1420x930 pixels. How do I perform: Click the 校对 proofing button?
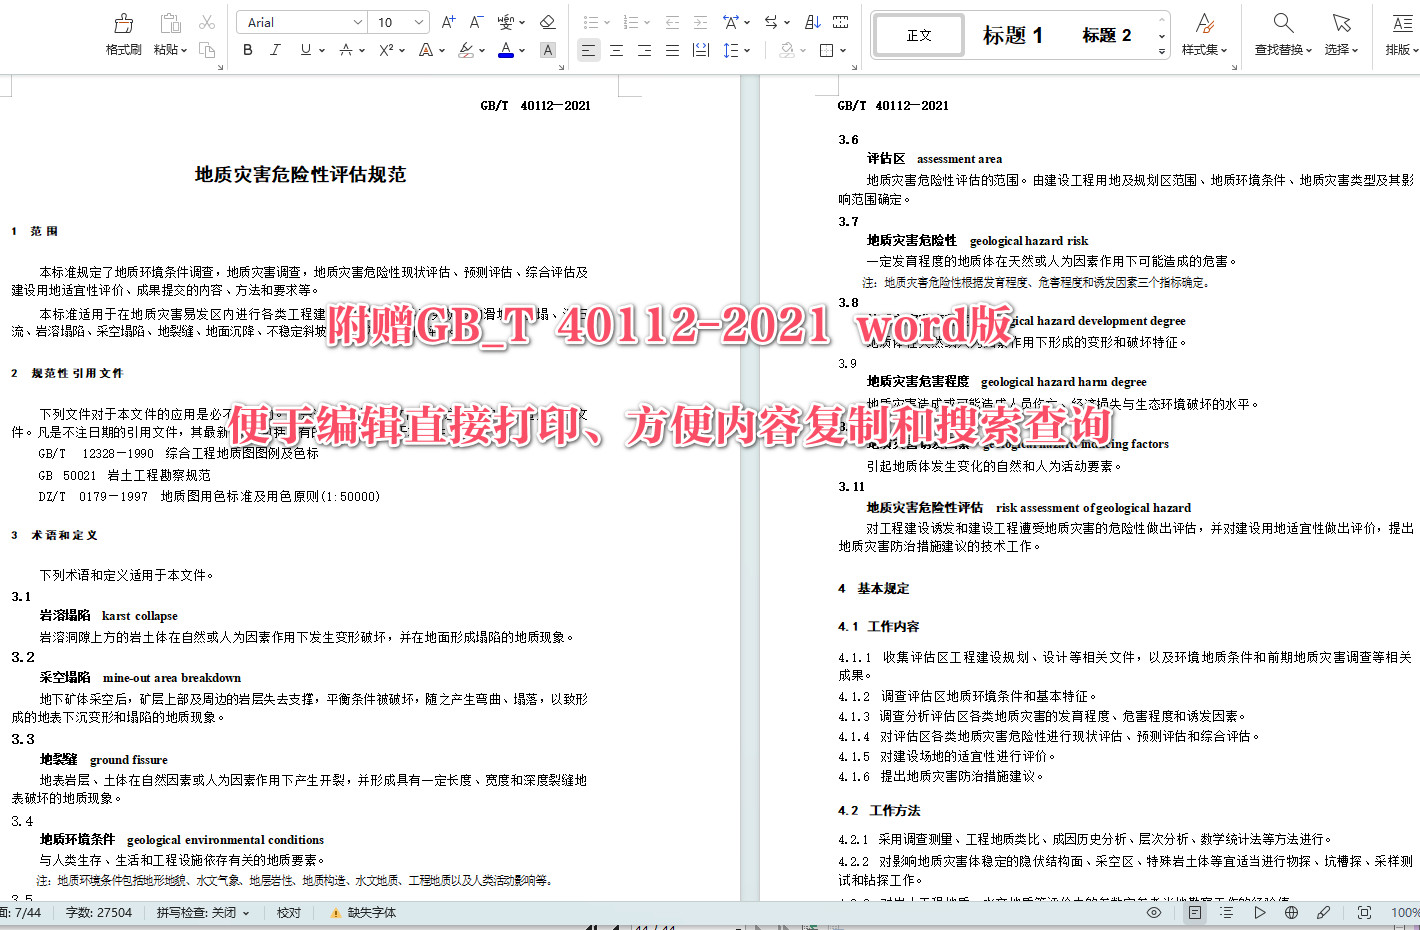click(x=287, y=913)
